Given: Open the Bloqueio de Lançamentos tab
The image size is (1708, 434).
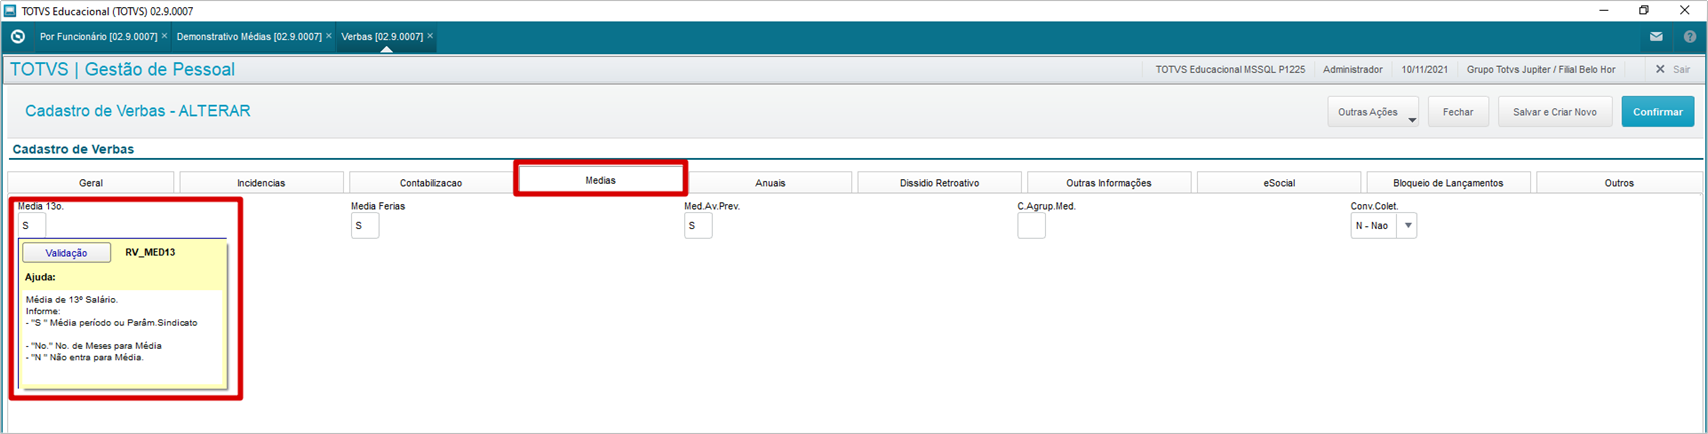Looking at the screenshot, I should point(1448,183).
